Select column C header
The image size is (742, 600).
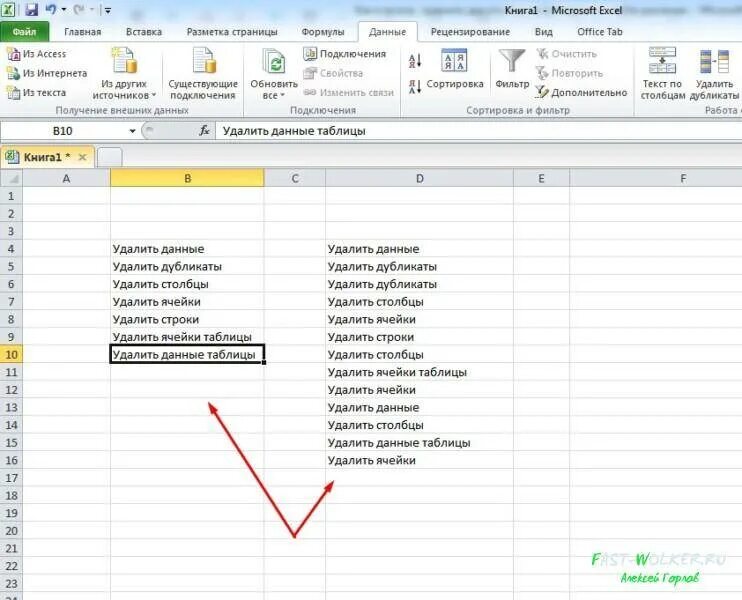(295, 178)
